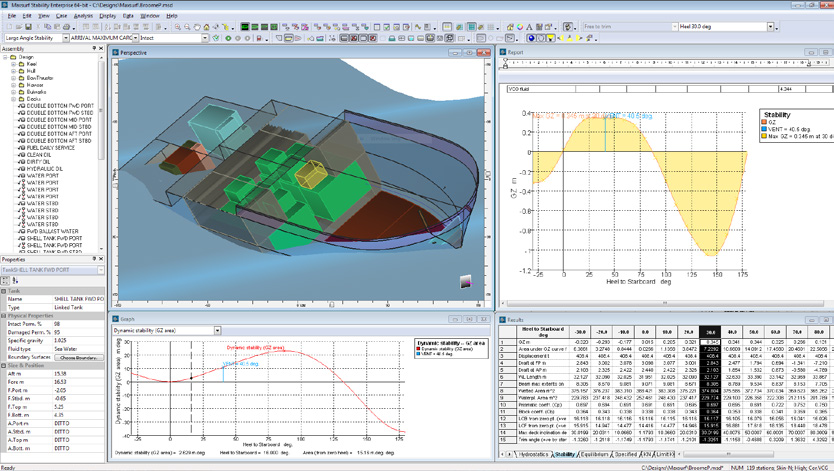Click the orange GZ legend swatch
Screen dimensions: 834x471
point(764,122)
